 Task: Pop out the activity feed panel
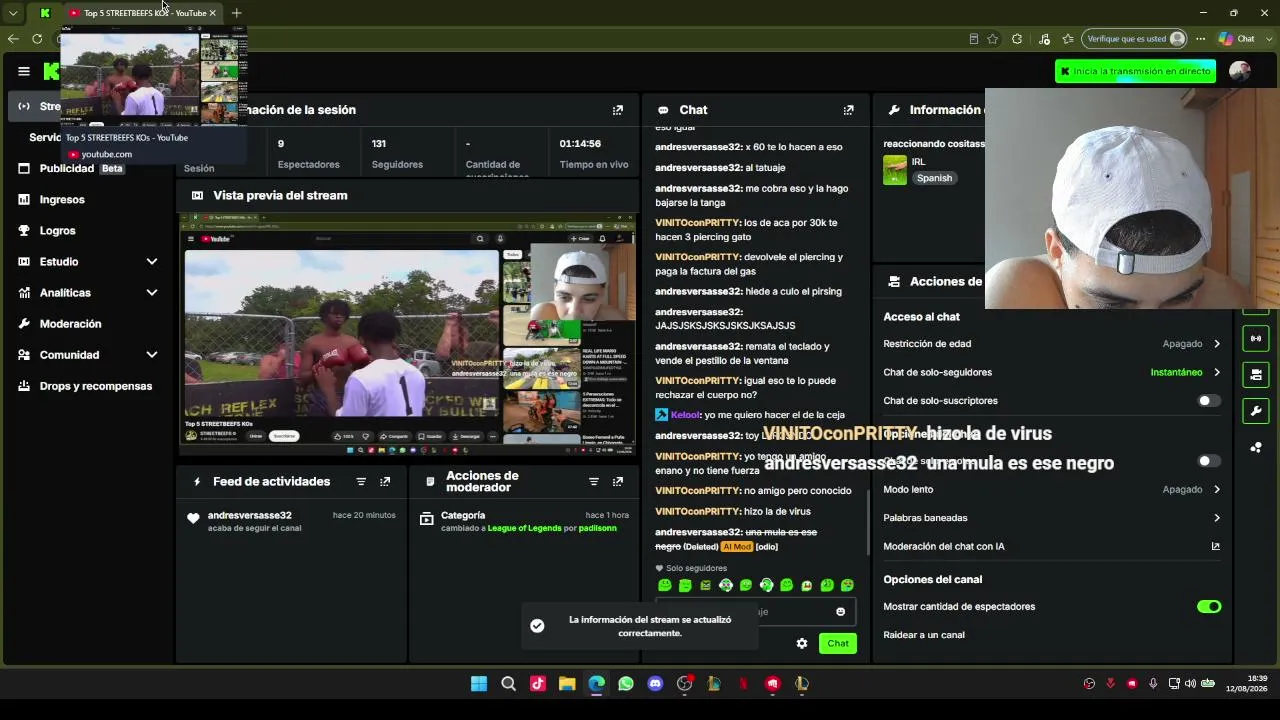point(385,482)
